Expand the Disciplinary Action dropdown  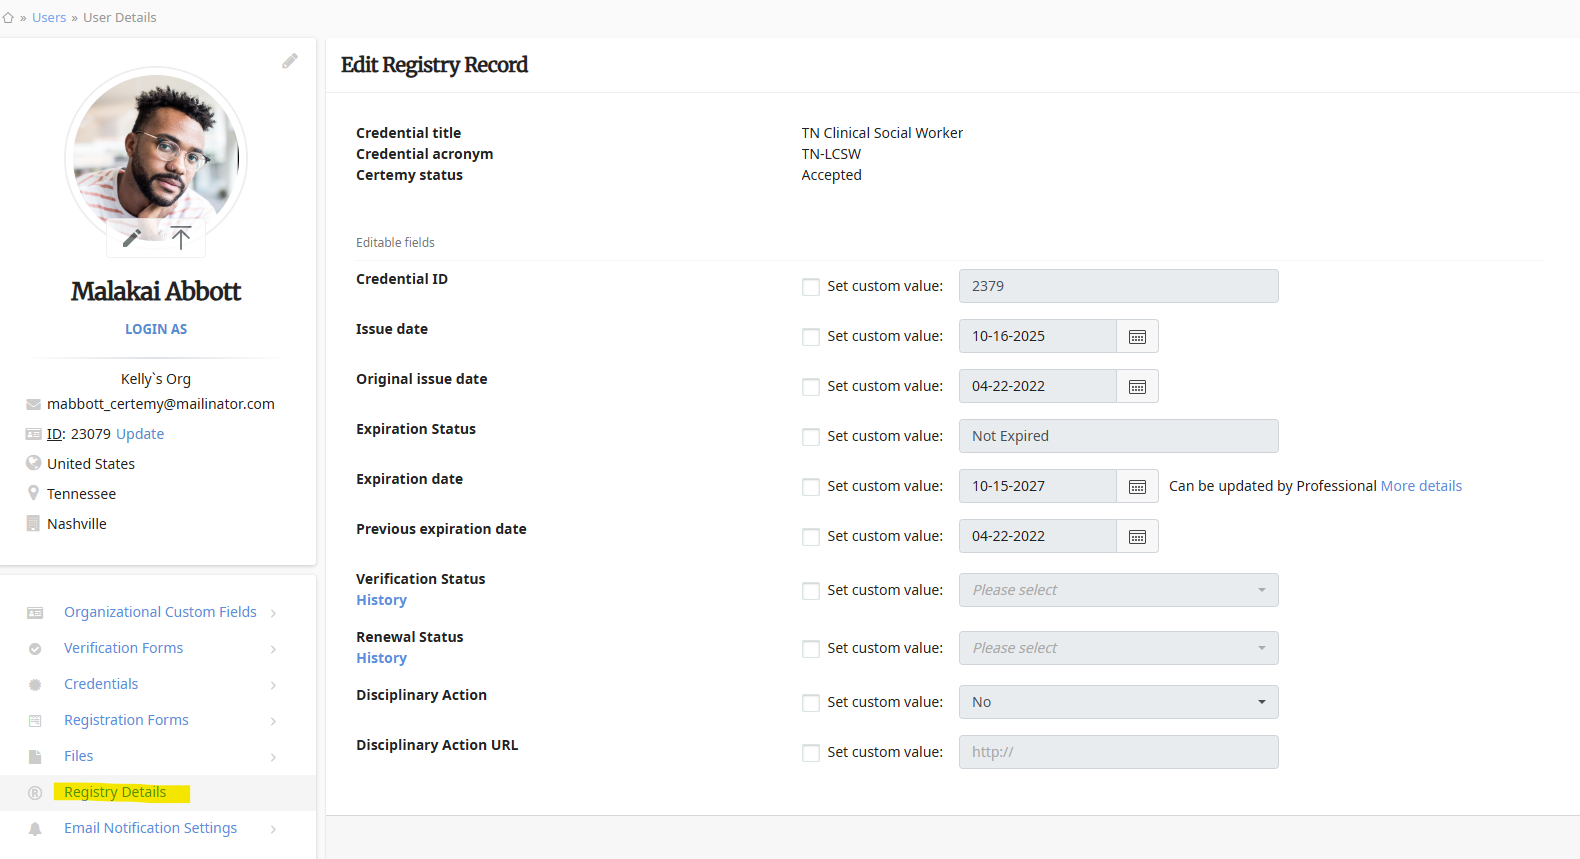point(1118,702)
